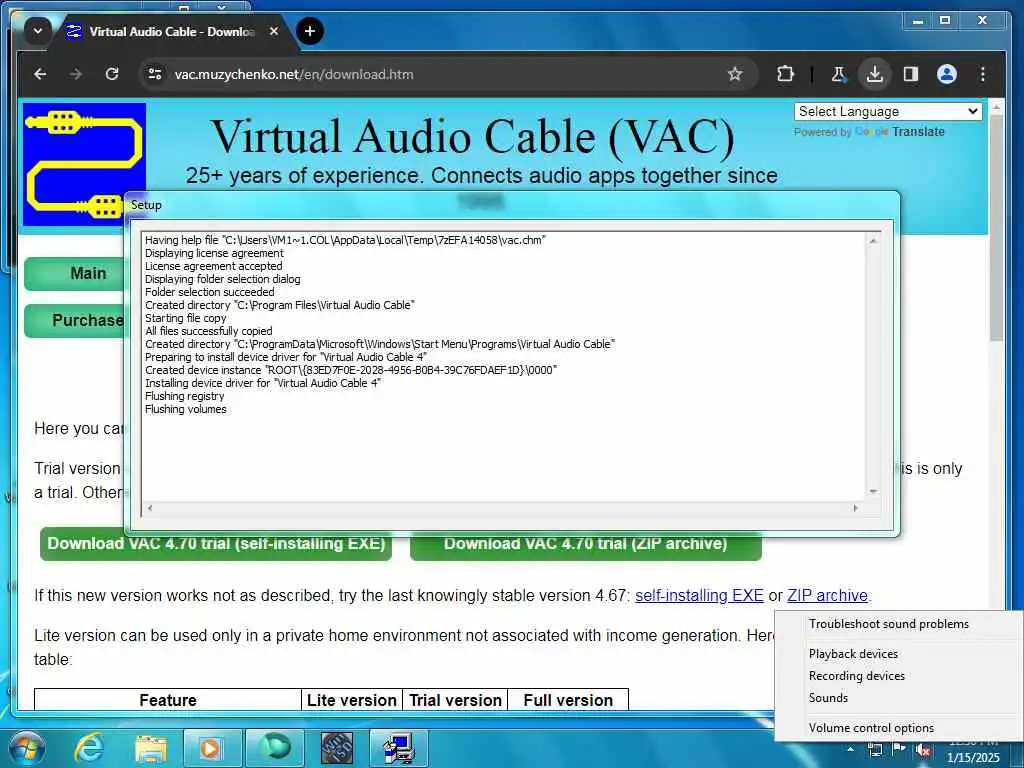
Task: Reload the VAC download page
Action: point(112,74)
